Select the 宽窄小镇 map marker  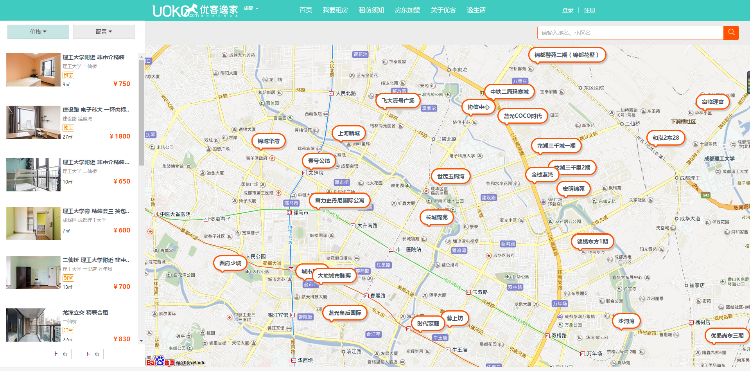230,262
